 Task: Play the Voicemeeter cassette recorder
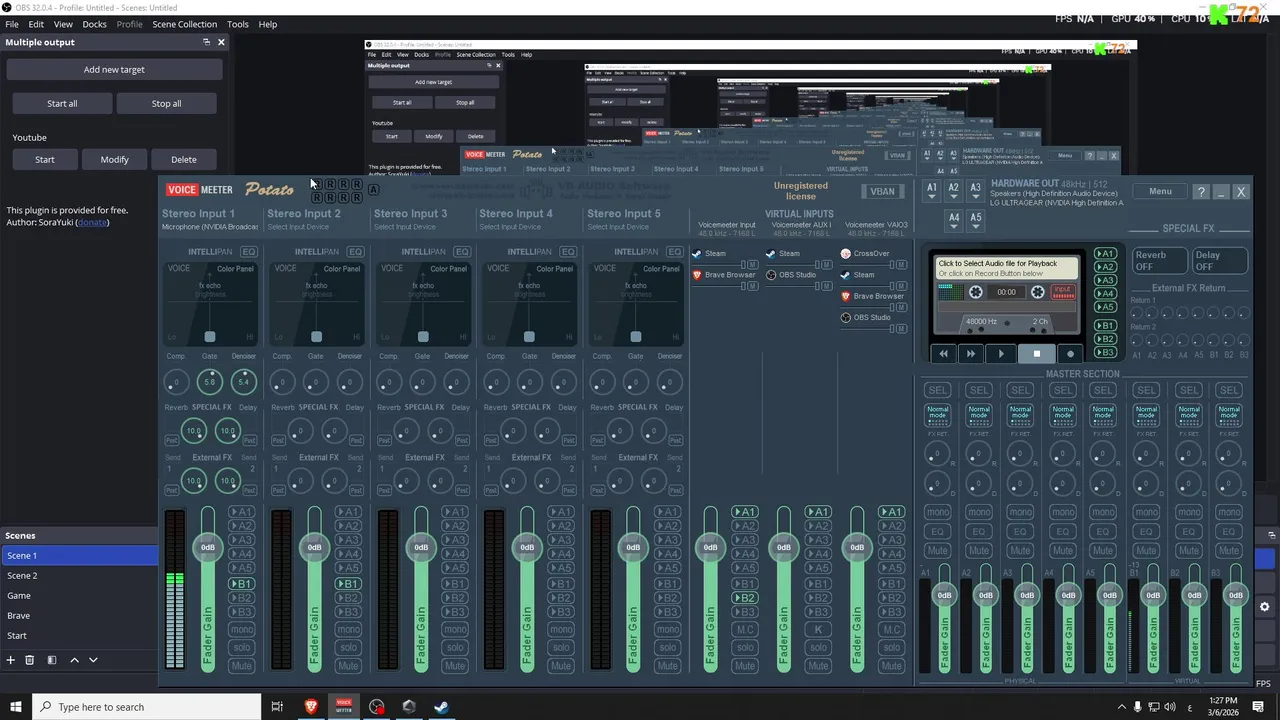pos(1001,354)
